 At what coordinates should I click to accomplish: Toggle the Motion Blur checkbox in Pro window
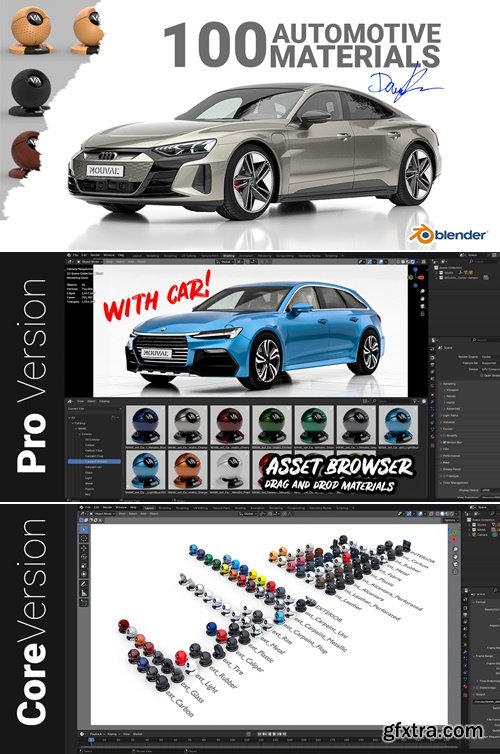444,442
